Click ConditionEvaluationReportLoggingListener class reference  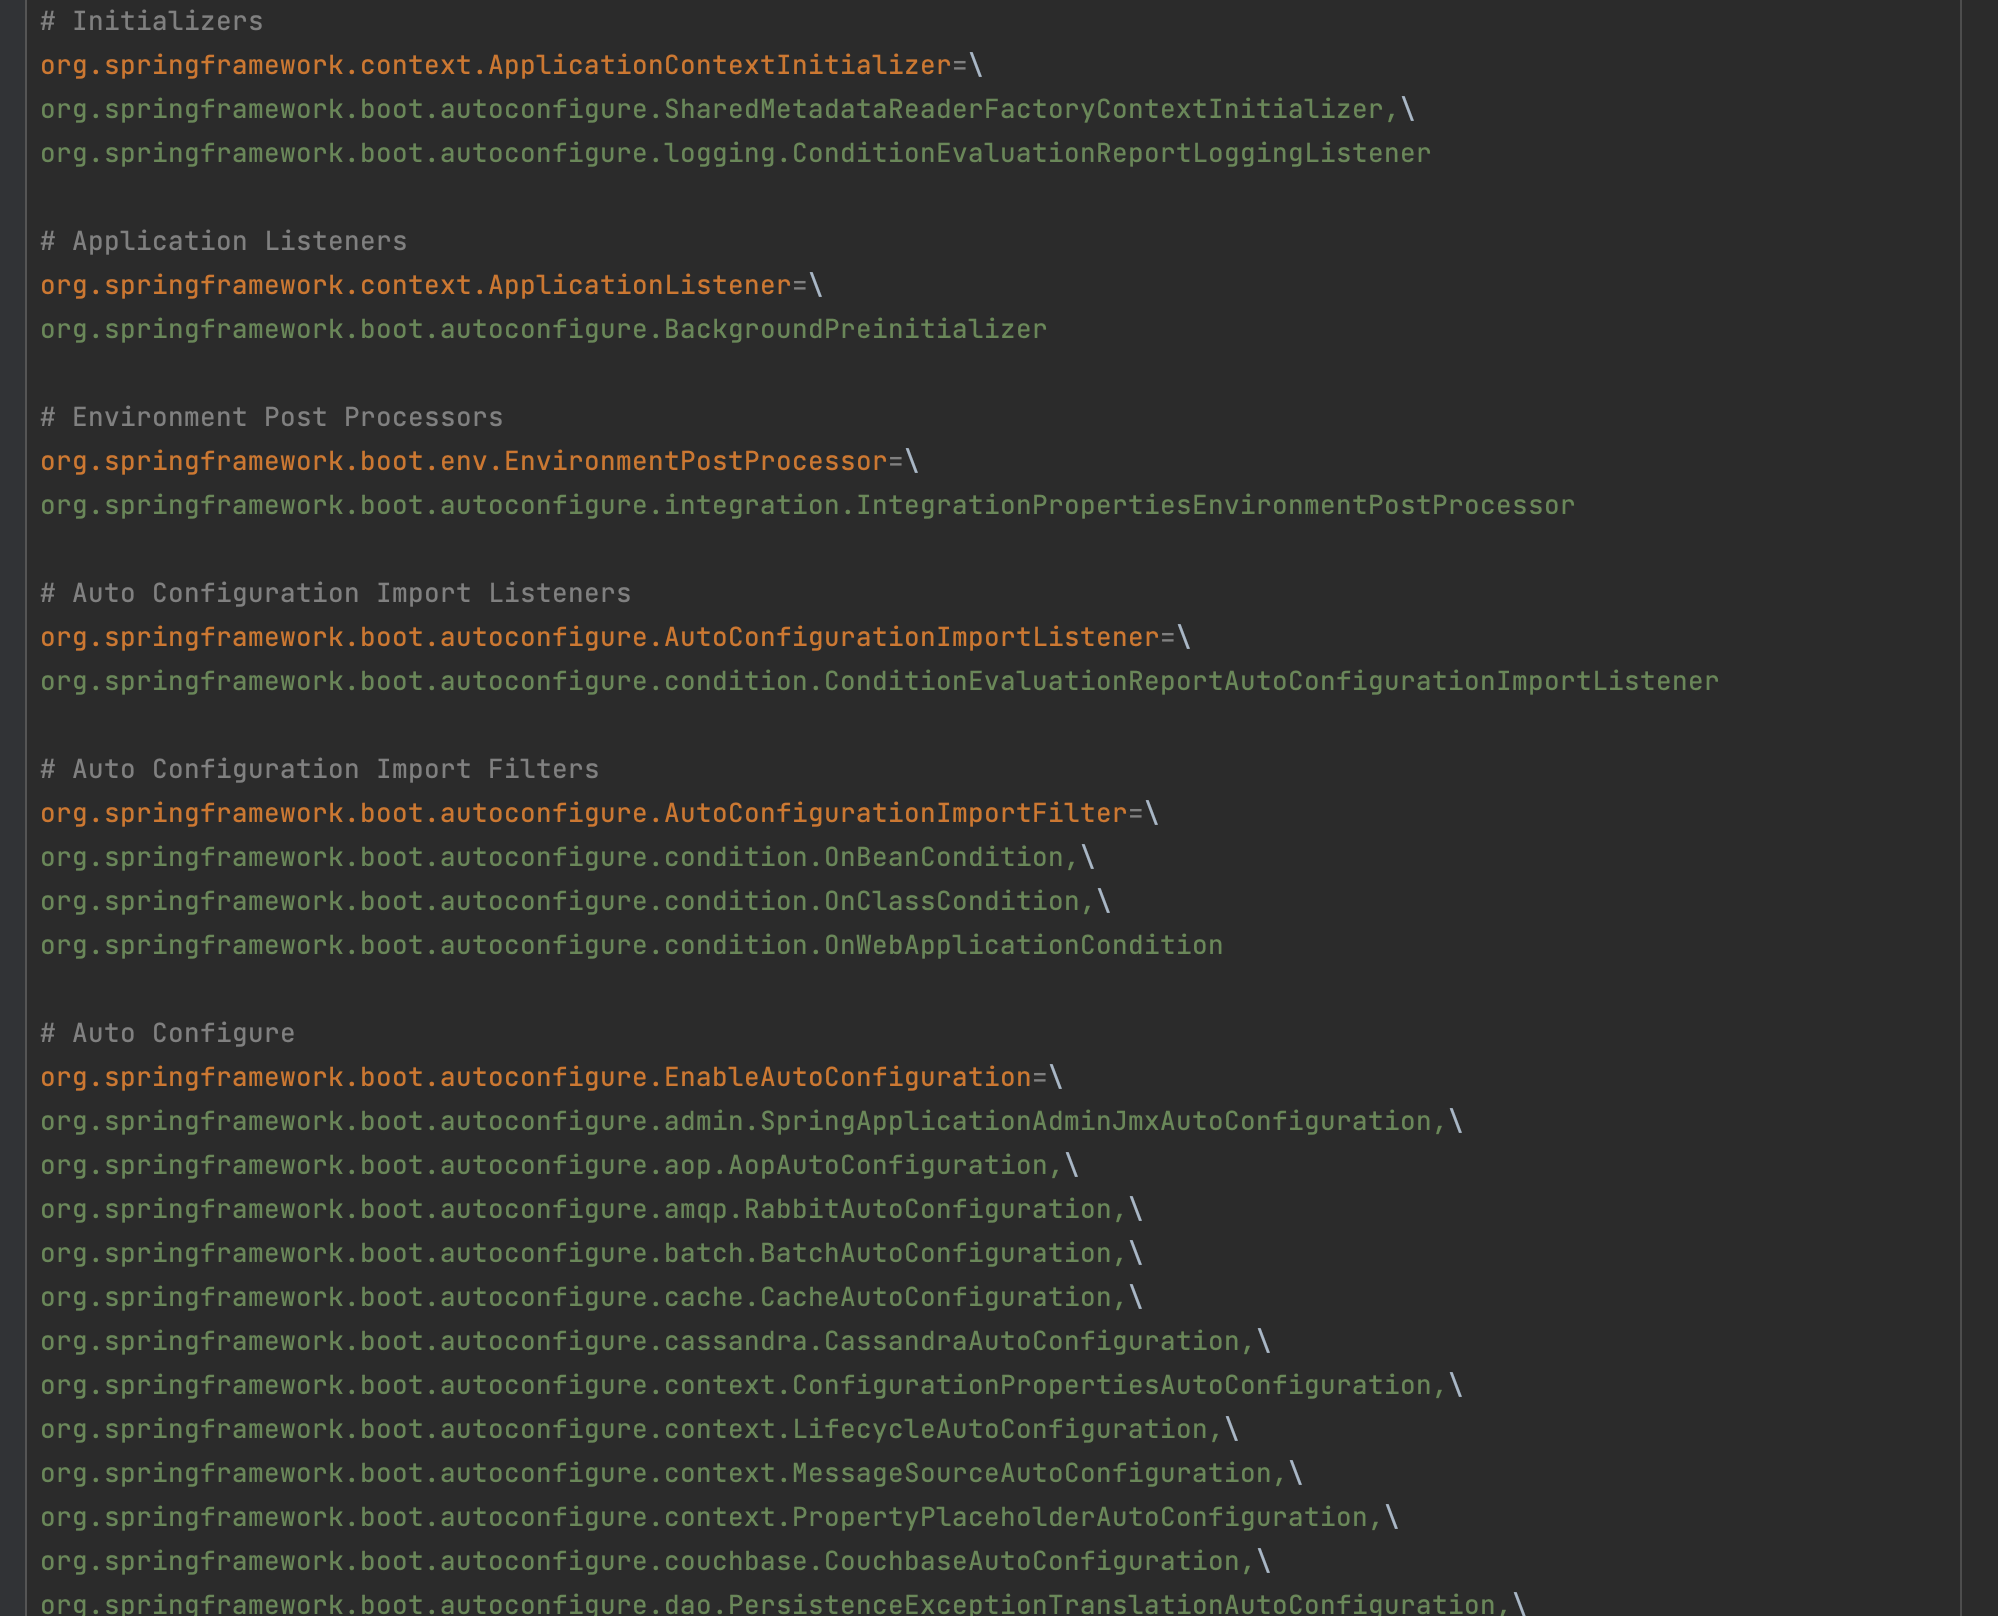[x=1110, y=154]
